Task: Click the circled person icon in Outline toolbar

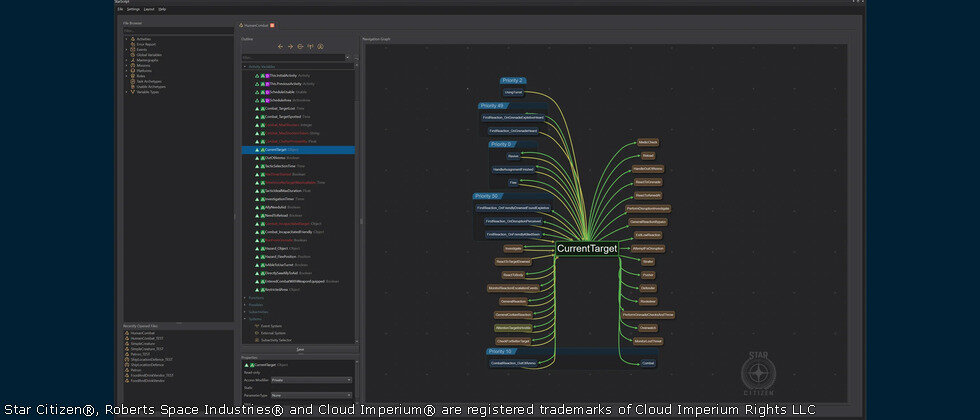Action: click(320, 46)
